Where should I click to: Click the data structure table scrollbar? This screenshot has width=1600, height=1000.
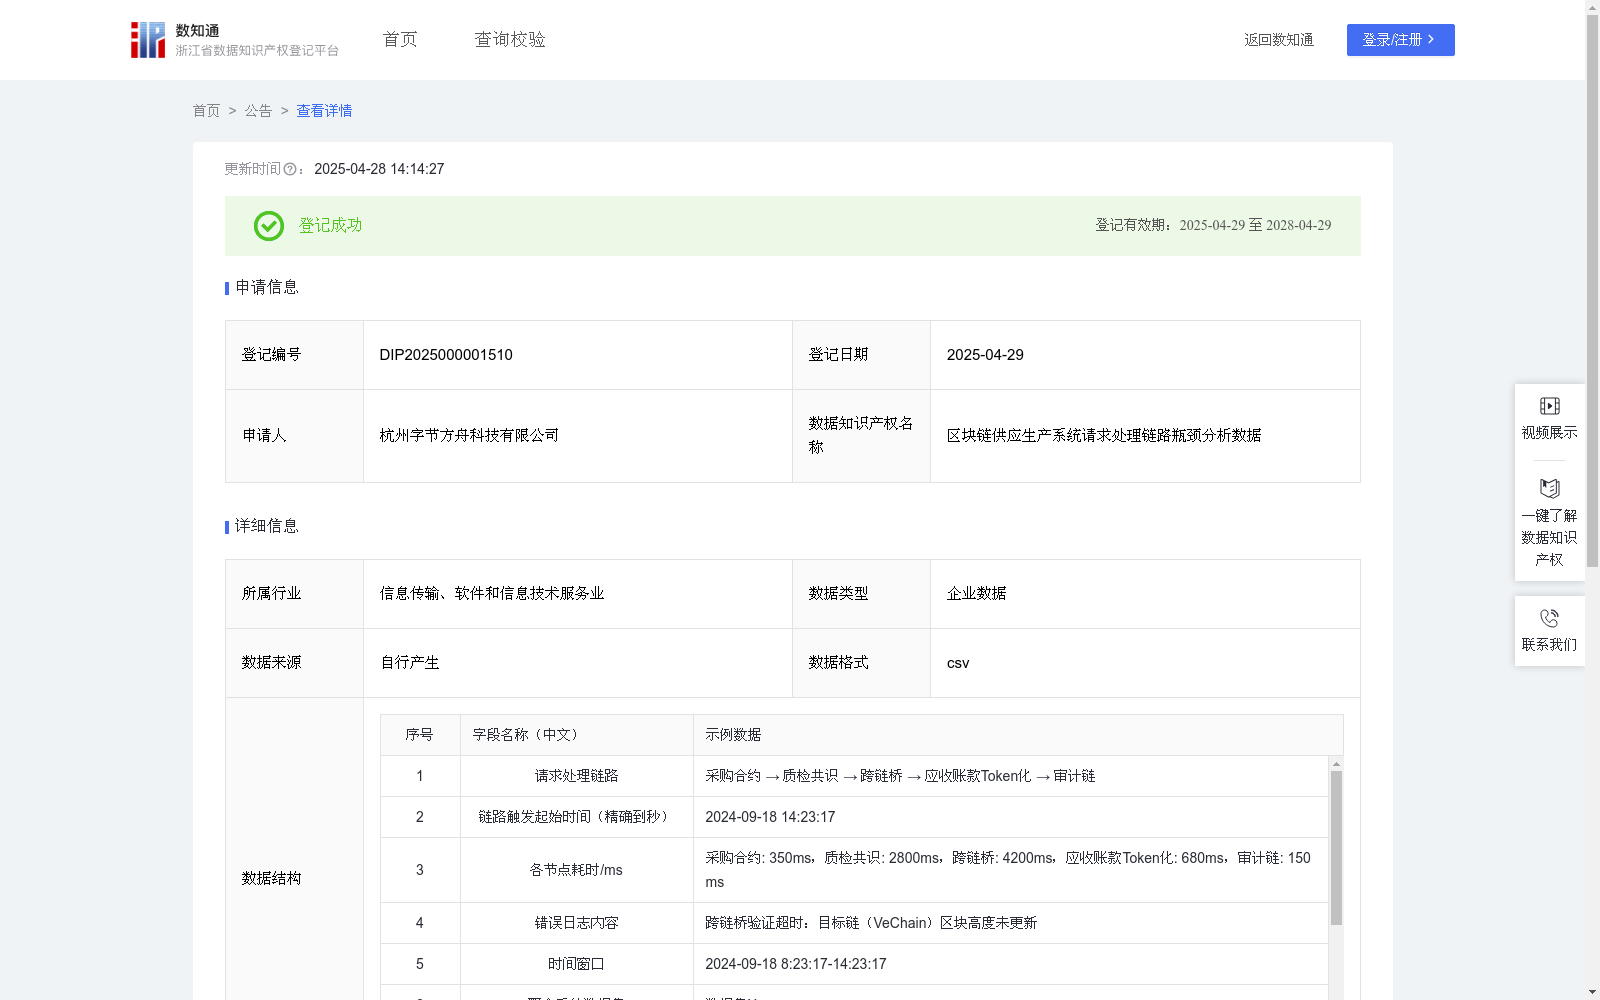pyautogui.click(x=1336, y=848)
